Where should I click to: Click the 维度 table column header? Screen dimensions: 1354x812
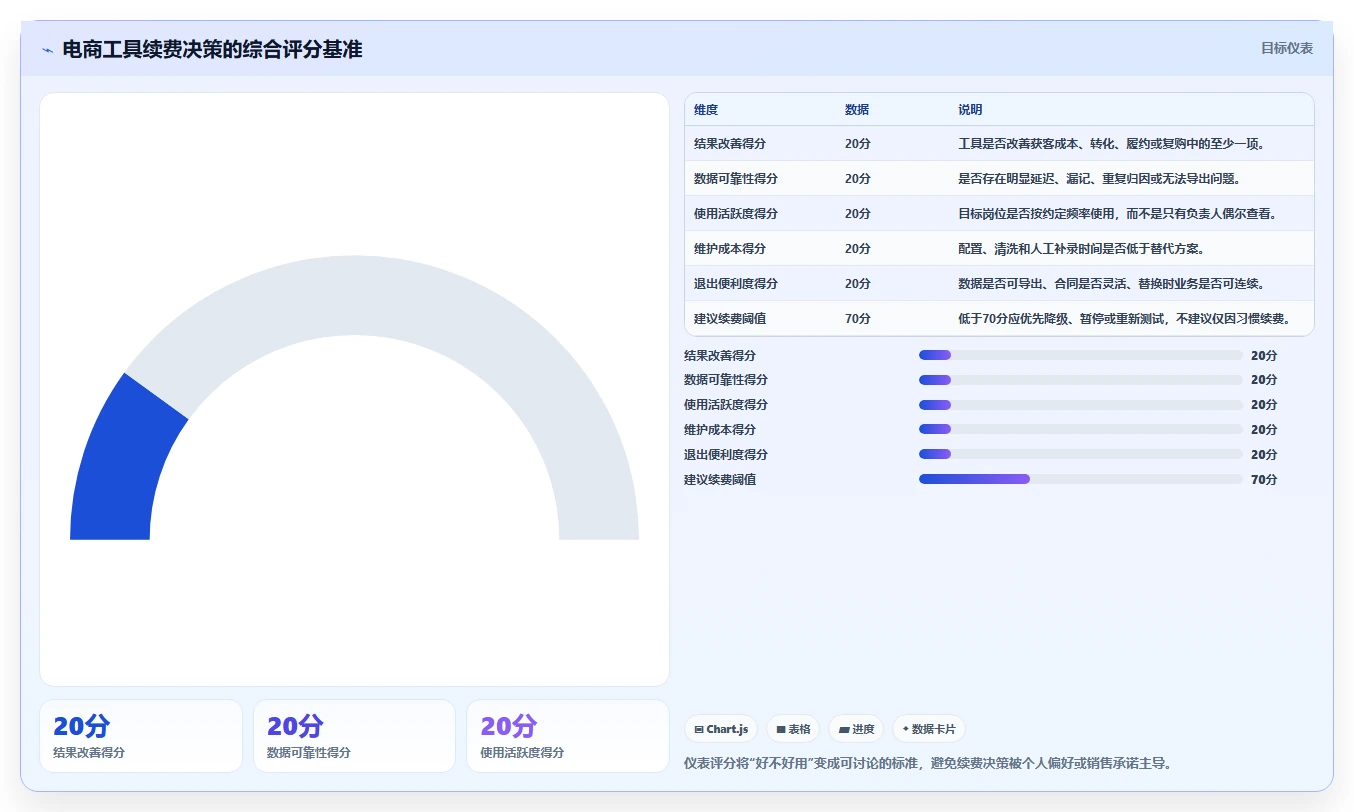[x=706, y=110]
